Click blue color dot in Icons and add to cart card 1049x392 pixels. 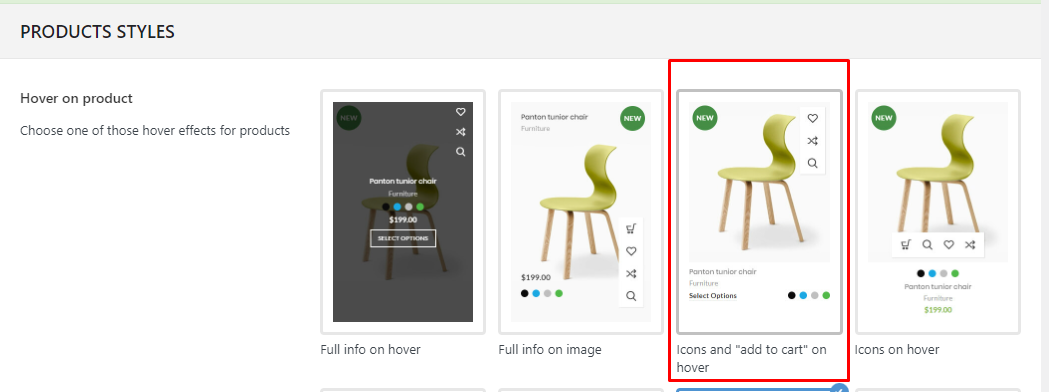(x=803, y=295)
